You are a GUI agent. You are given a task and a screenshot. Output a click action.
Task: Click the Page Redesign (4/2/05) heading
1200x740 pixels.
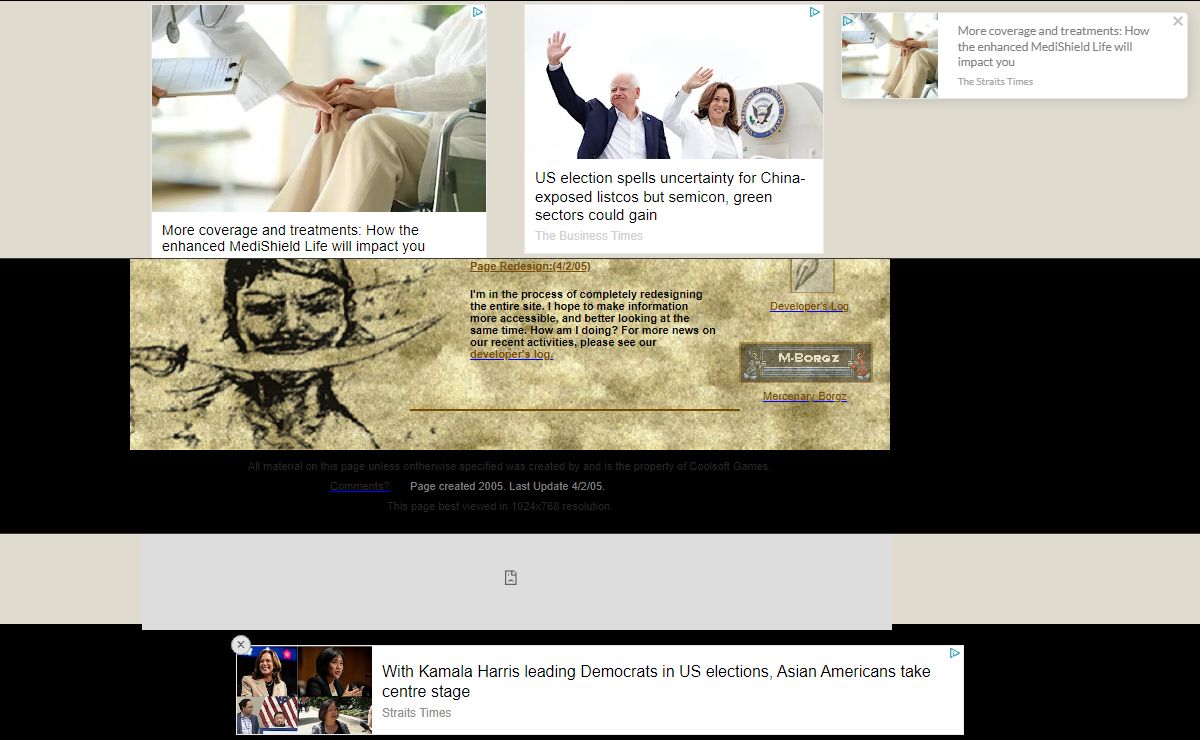[x=530, y=266]
